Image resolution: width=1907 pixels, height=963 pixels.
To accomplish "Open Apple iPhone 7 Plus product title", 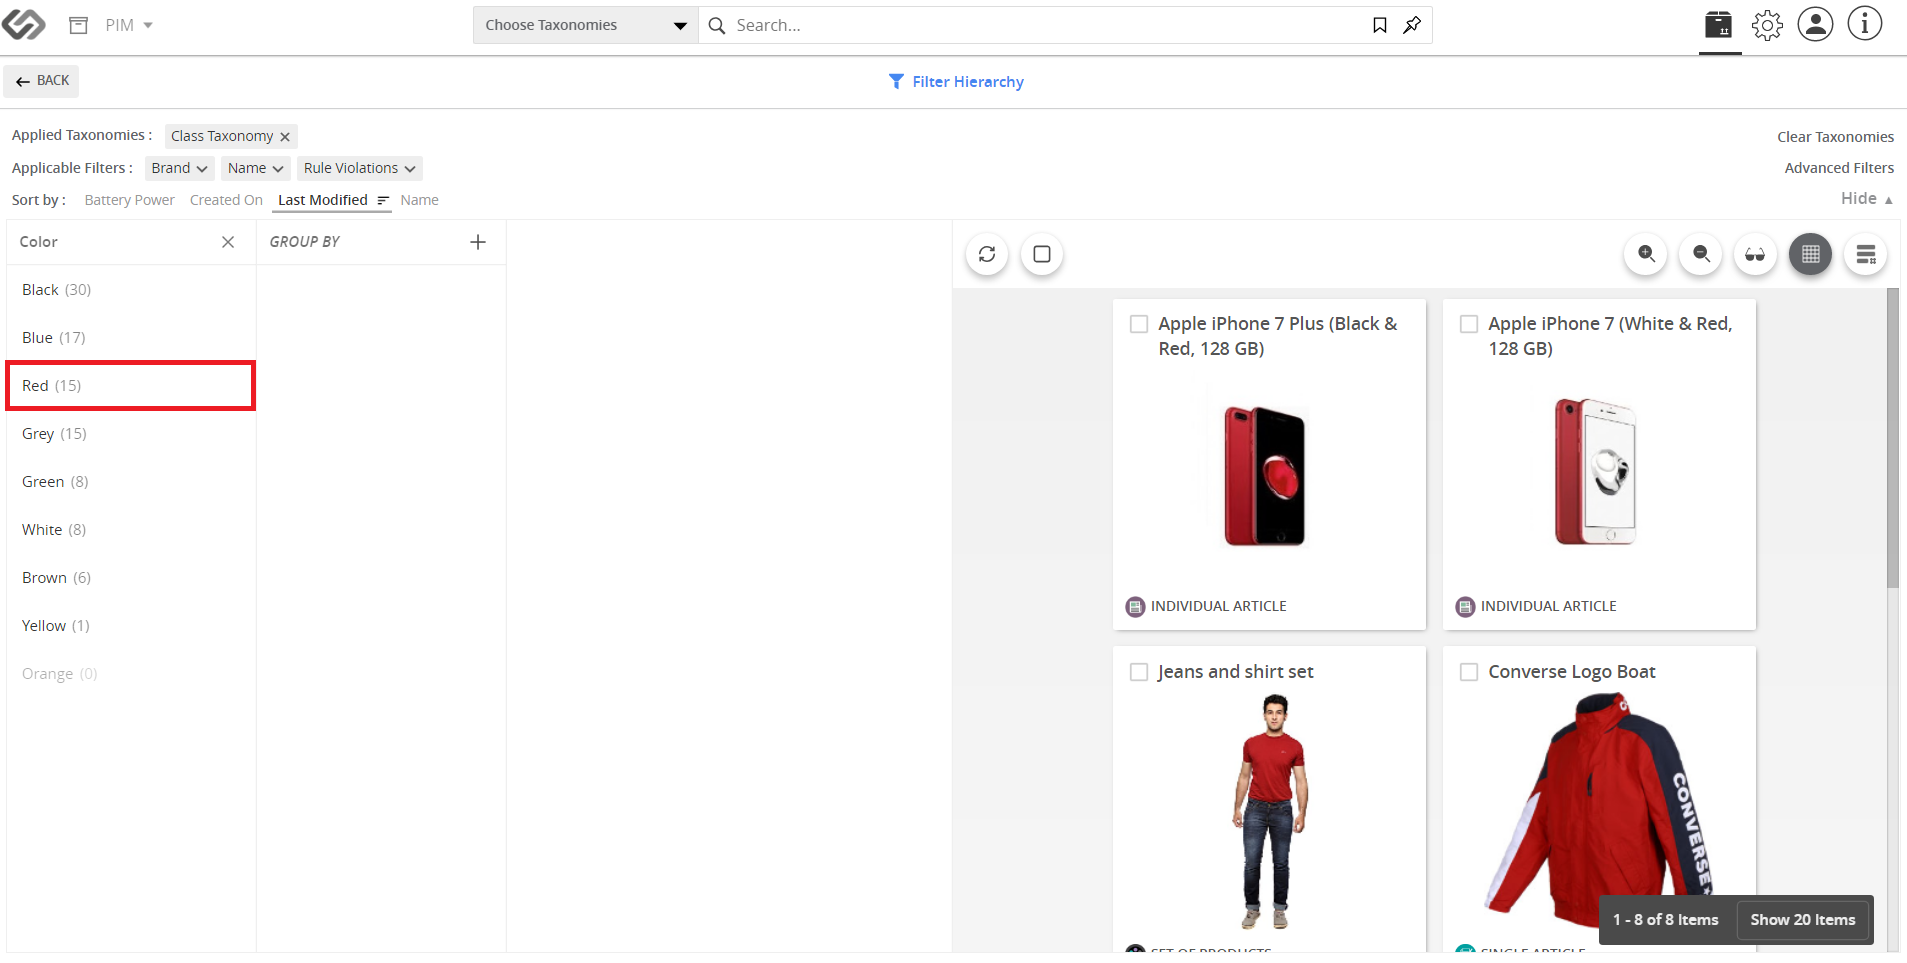I will pos(1278,336).
